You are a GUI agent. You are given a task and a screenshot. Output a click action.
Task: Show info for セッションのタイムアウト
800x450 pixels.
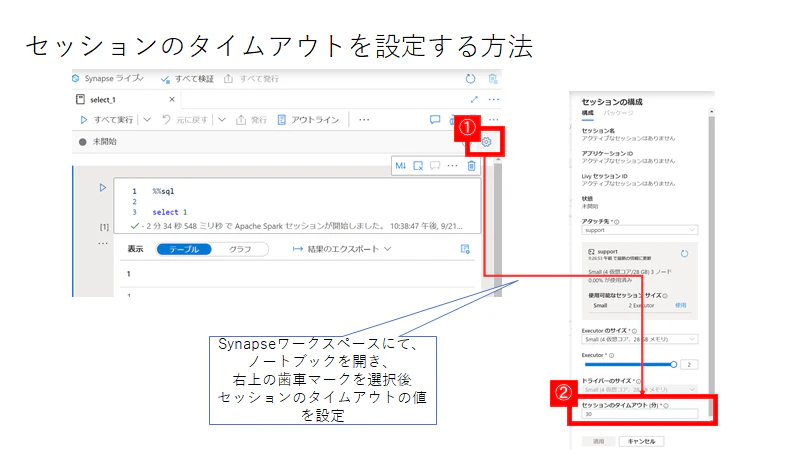[666, 406]
